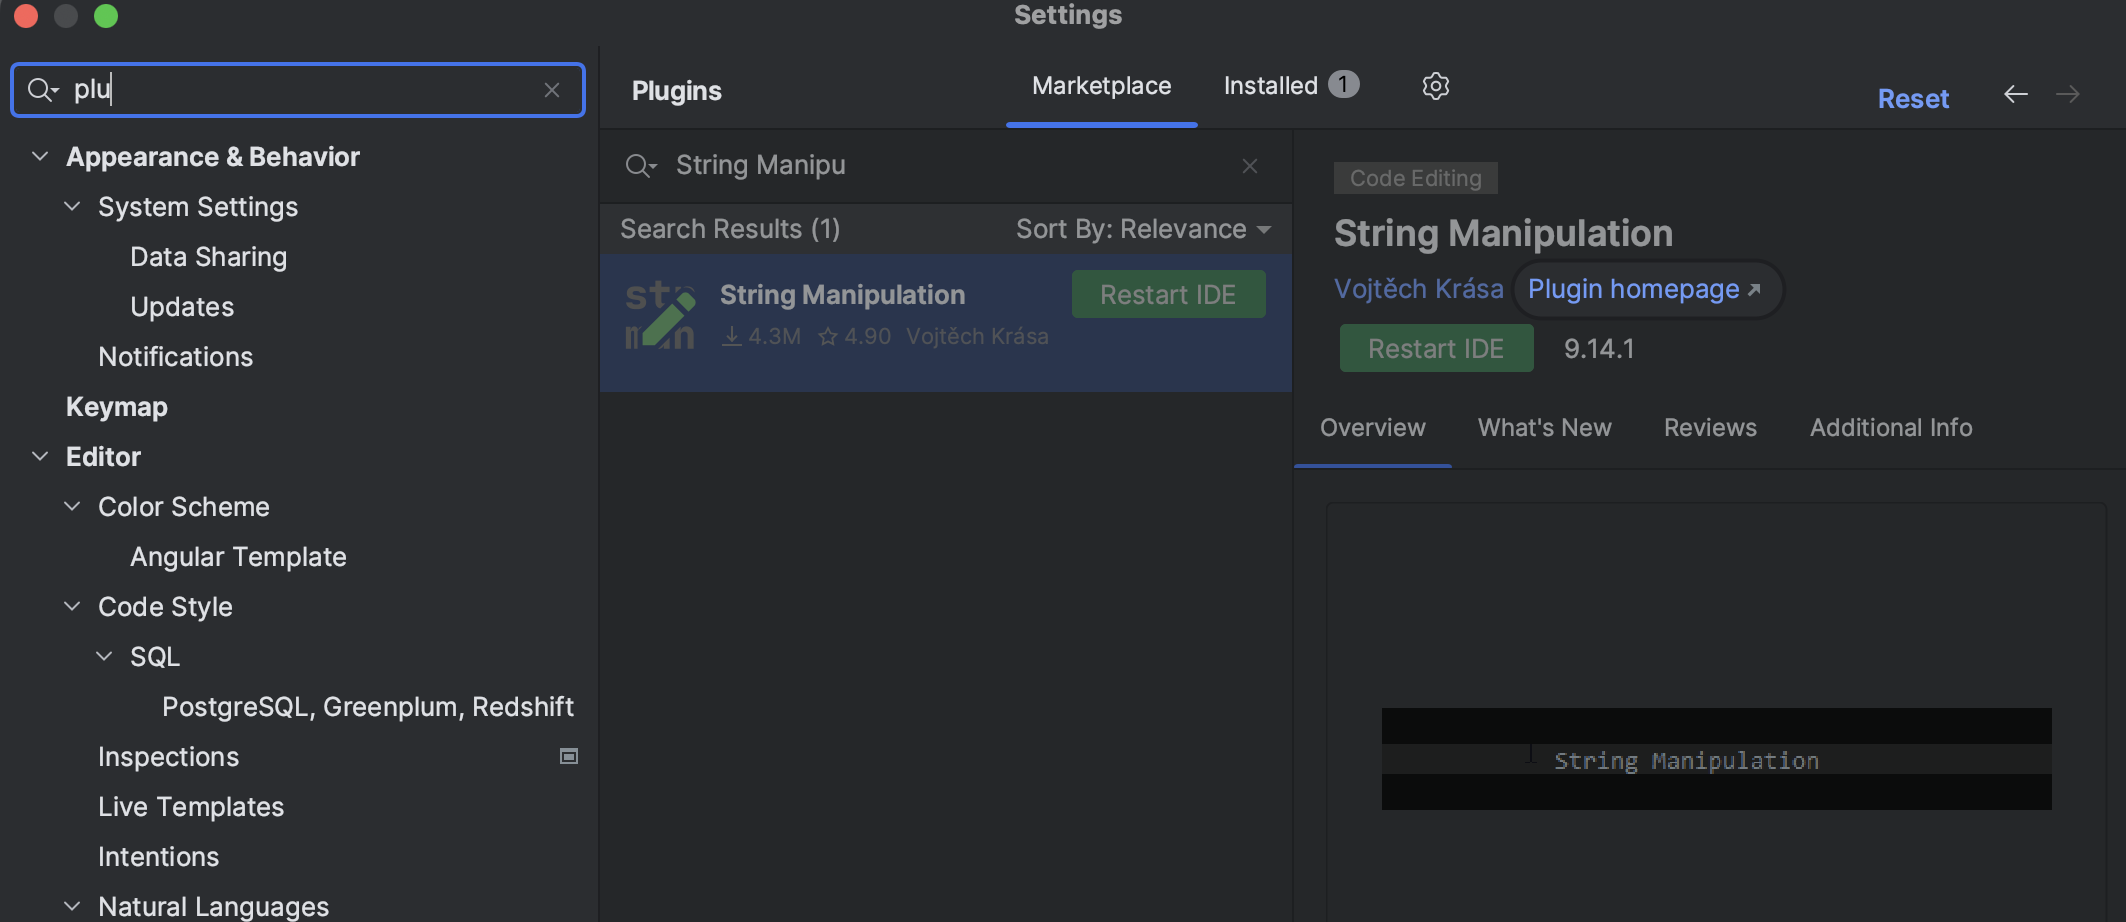Open the Overview tab
Image resolution: width=2126 pixels, height=922 pixels.
click(x=1372, y=428)
